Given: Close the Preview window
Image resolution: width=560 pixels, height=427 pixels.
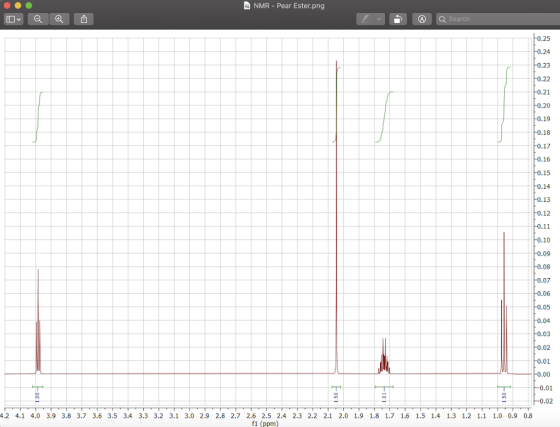Looking at the screenshot, I should 7,5.
